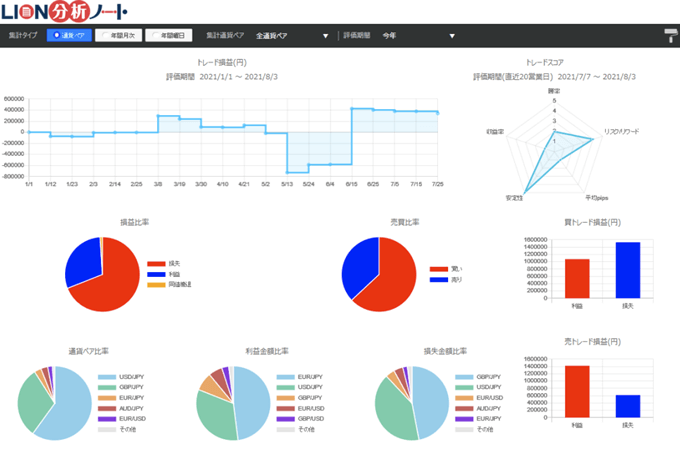Toggle その他 legend in 利益金額比率 chart
This screenshot has width=680, height=460.
[x=296, y=429]
